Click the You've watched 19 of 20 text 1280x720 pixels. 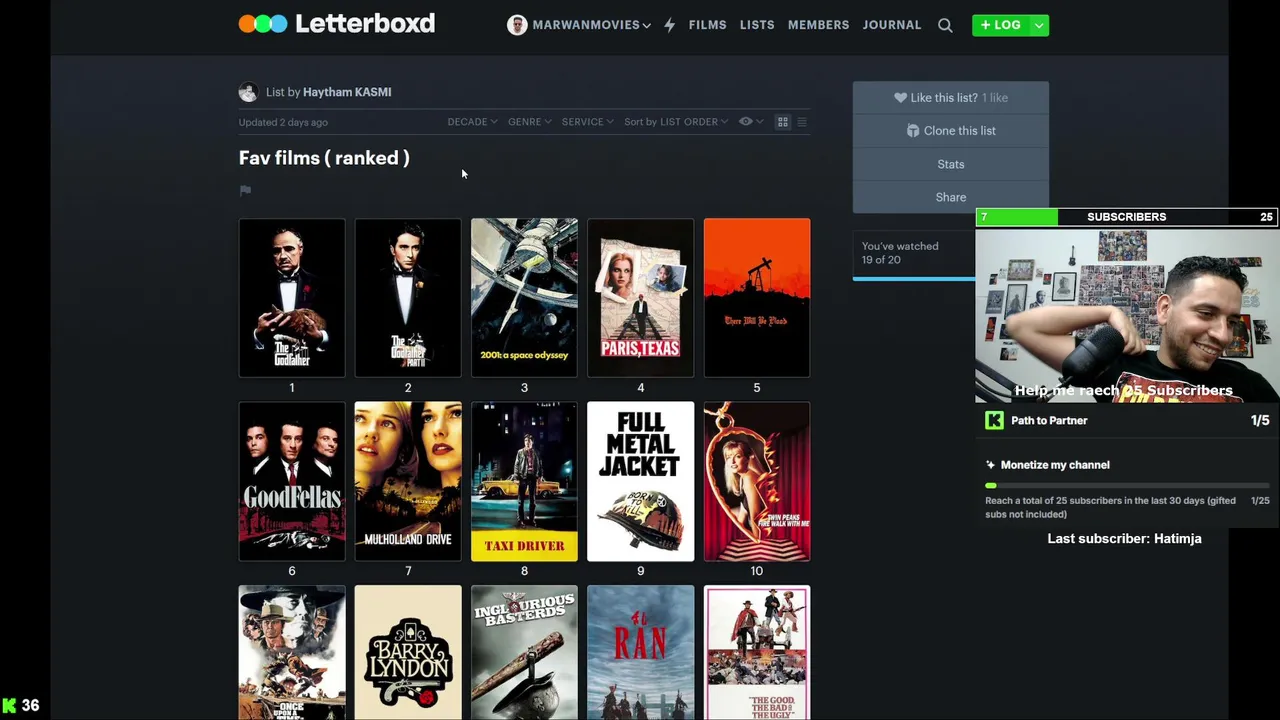click(x=900, y=253)
